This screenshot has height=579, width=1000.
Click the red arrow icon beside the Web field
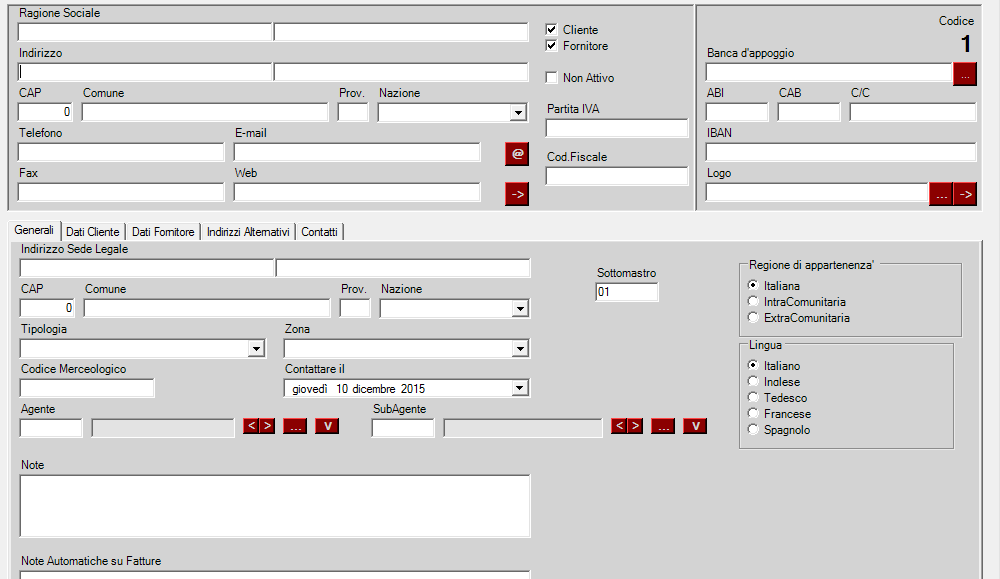(x=516, y=192)
